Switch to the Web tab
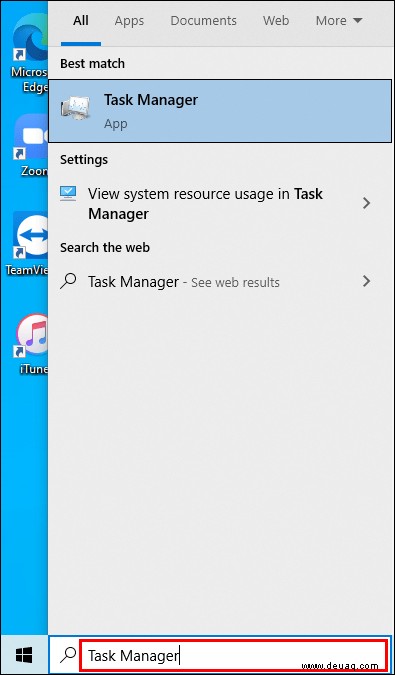395x675 pixels. click(275, 21)
